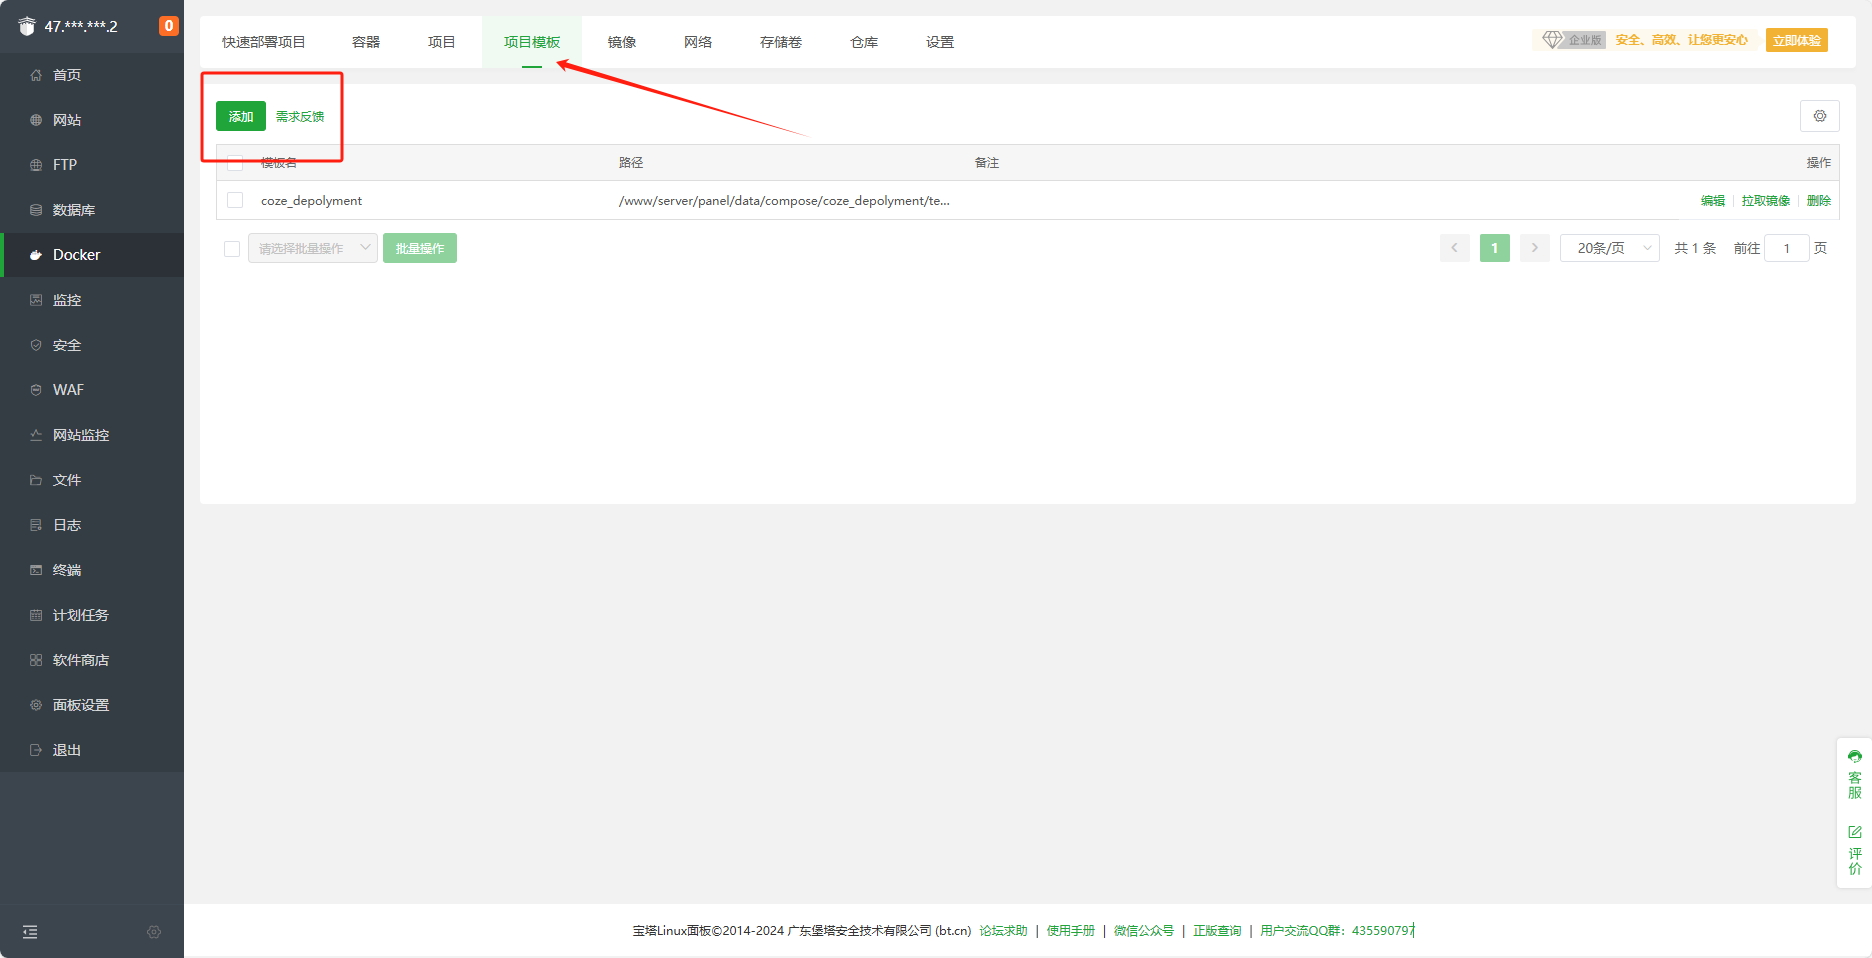Click the server IP 47.***.***.2 label

tap(81, 27)
